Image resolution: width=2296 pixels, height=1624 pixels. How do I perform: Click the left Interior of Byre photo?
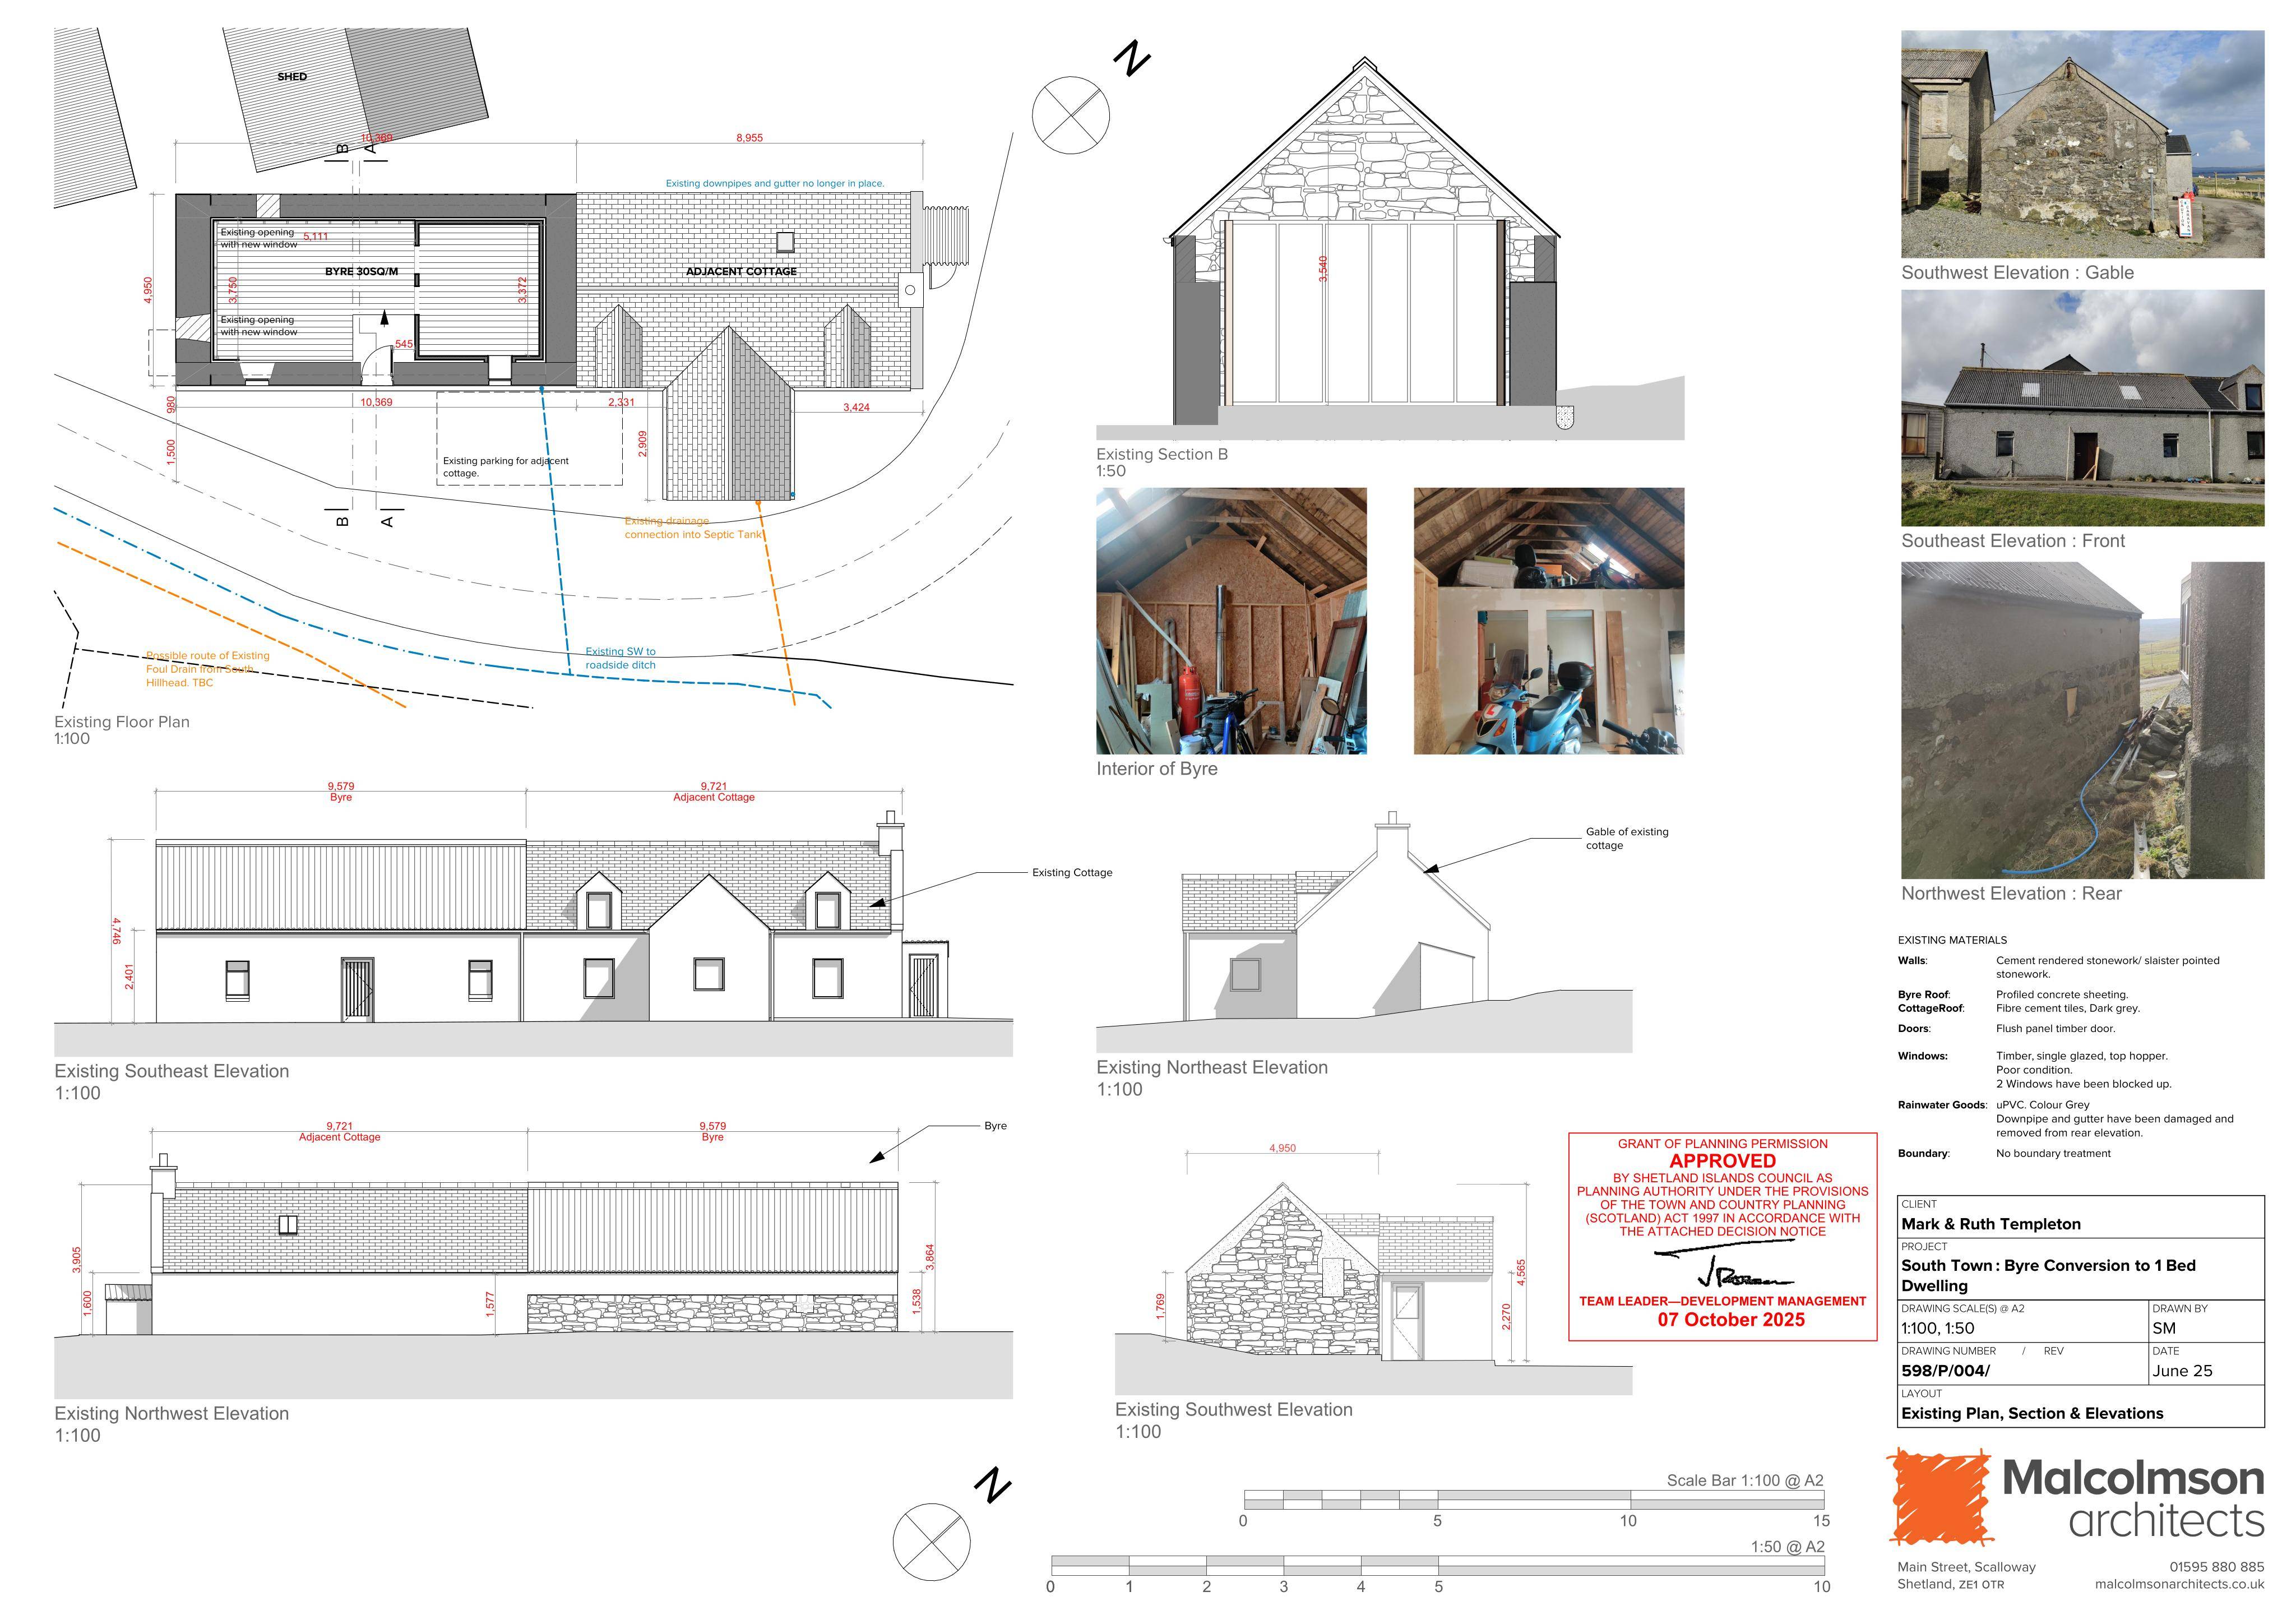[x=1231, y=621]
